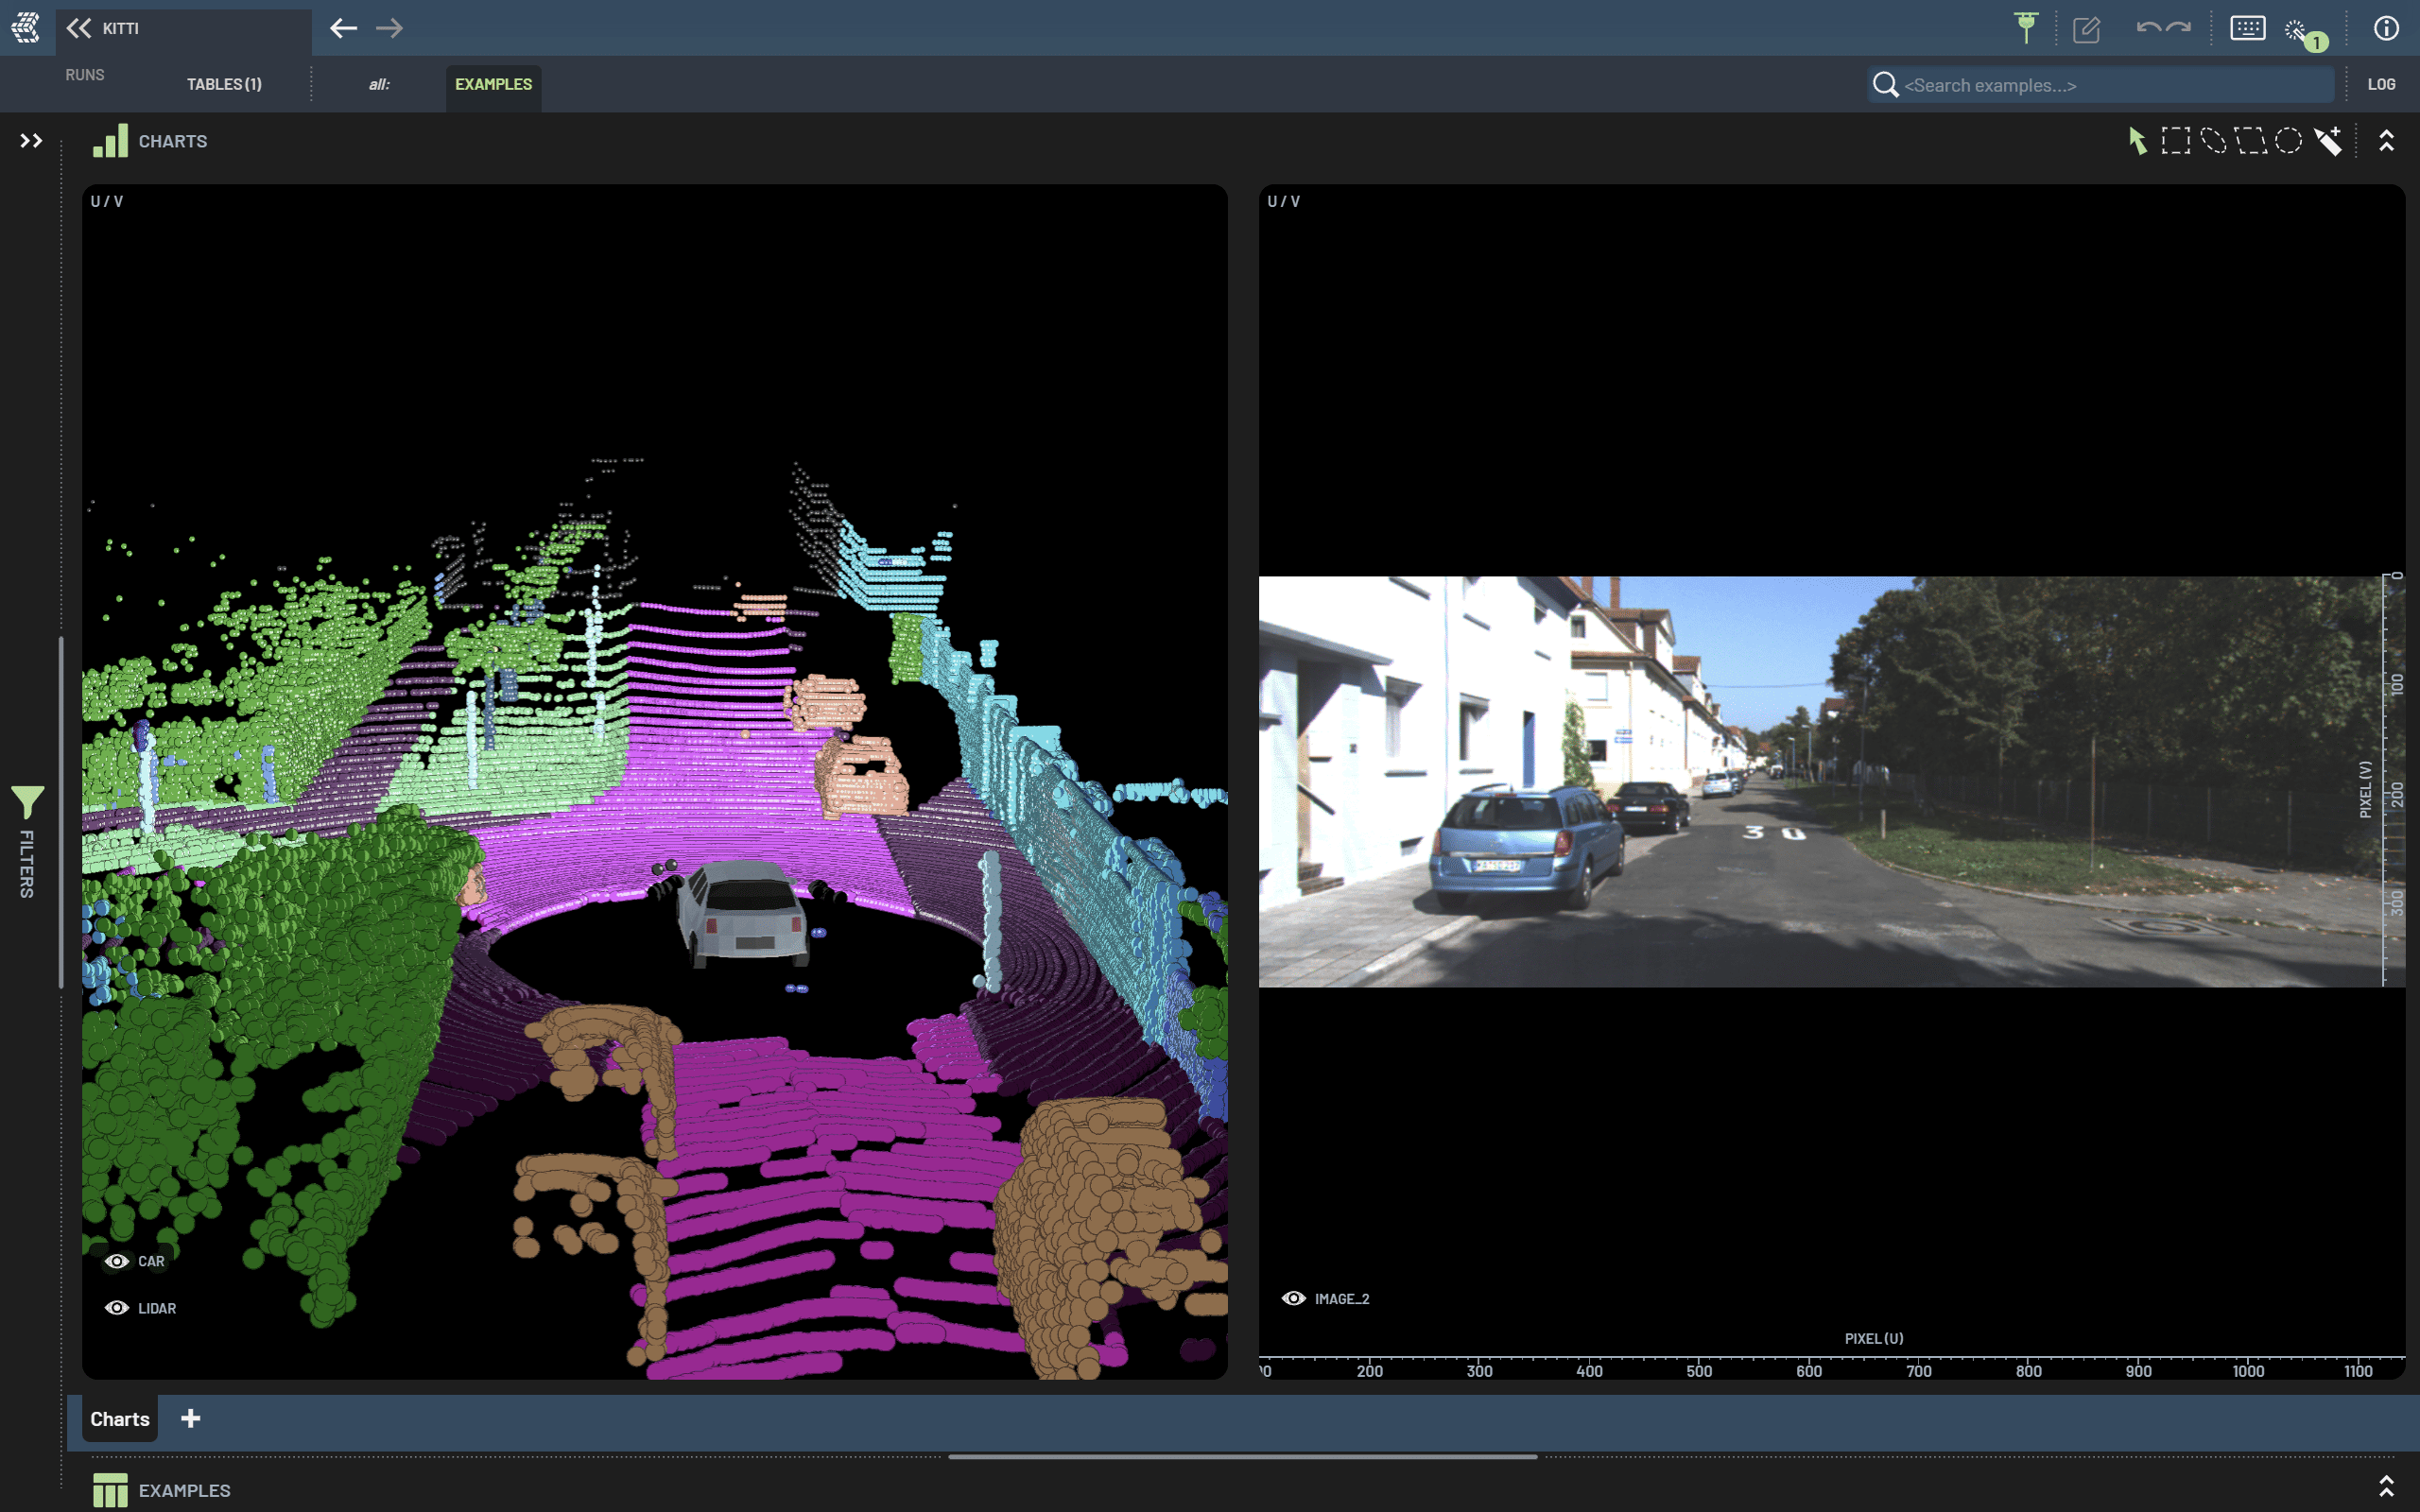Pick the pen-plus brush selection tool

pyautogui.click(x=2328, y=141)
